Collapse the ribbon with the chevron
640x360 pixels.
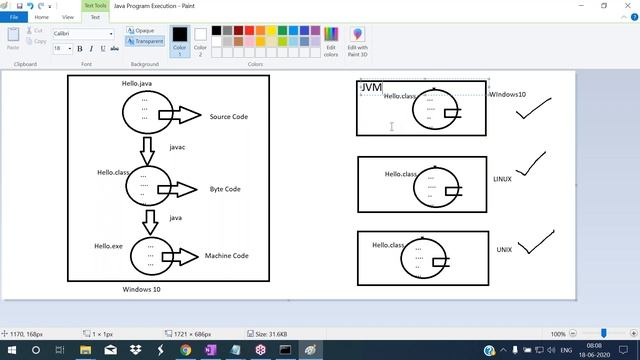pyautogui.click(x=624, y=17)
